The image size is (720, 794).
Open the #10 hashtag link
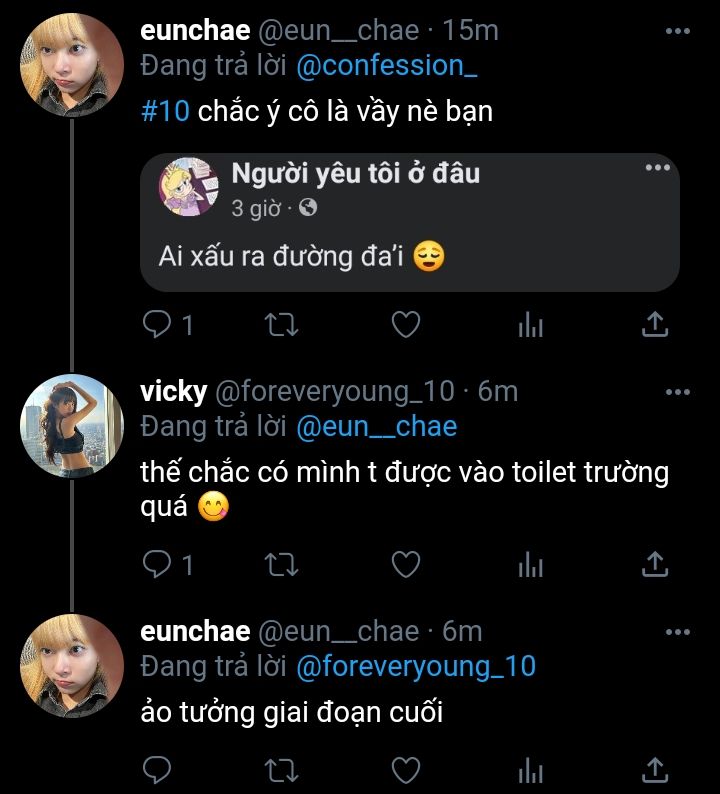(x=165, y=110)
